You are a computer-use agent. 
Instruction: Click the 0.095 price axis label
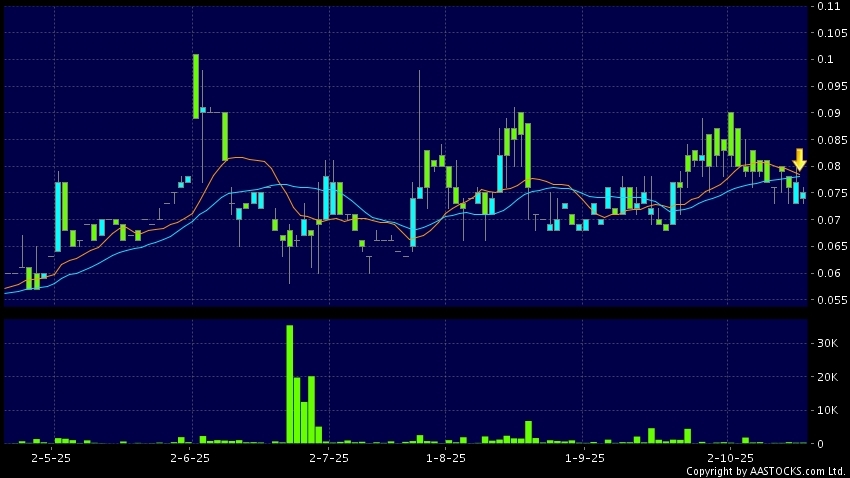pos(828,87)
